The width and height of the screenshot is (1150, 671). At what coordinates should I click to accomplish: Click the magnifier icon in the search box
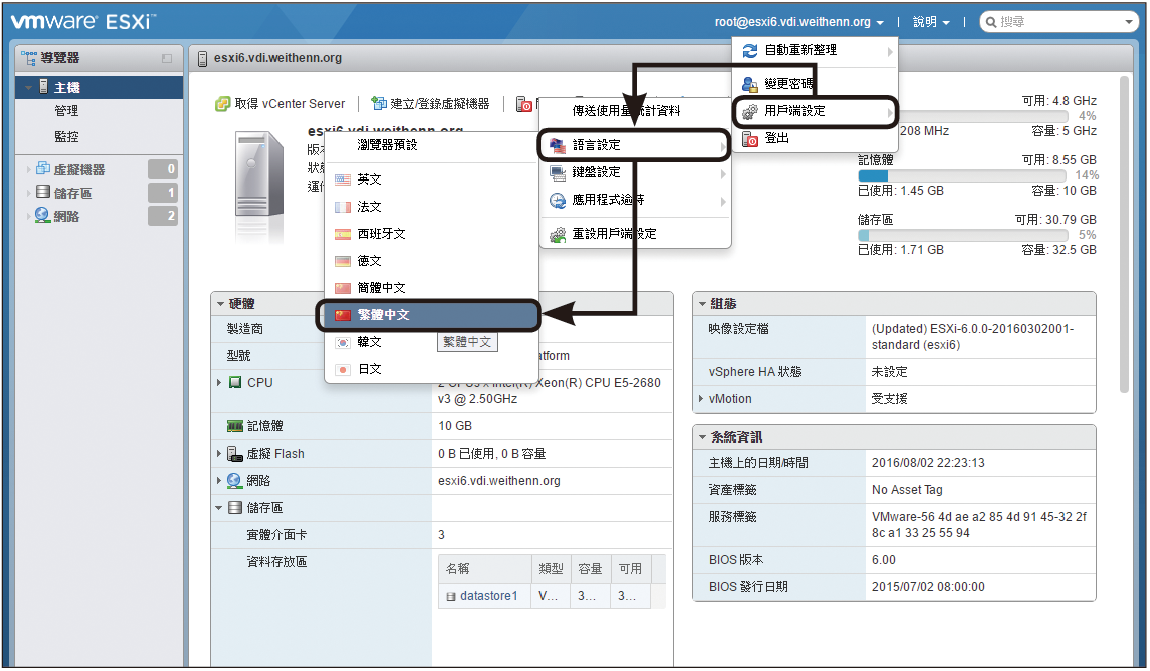coord(991,22)
